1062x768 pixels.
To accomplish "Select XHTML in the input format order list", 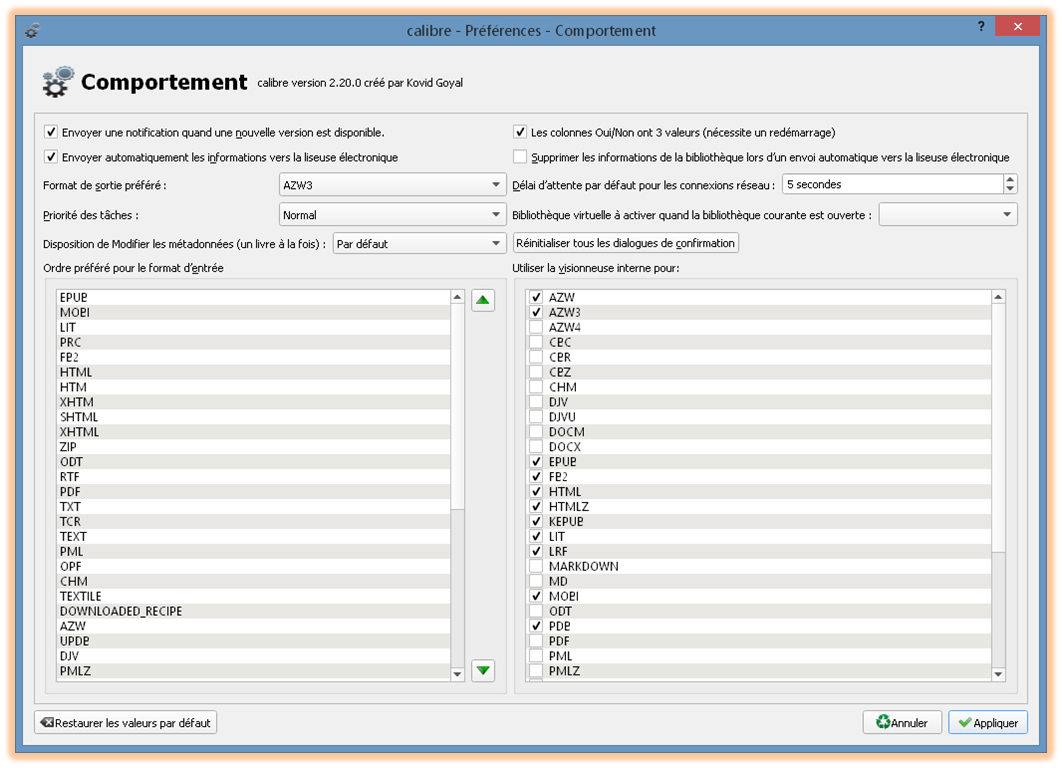I will [254, 431].
